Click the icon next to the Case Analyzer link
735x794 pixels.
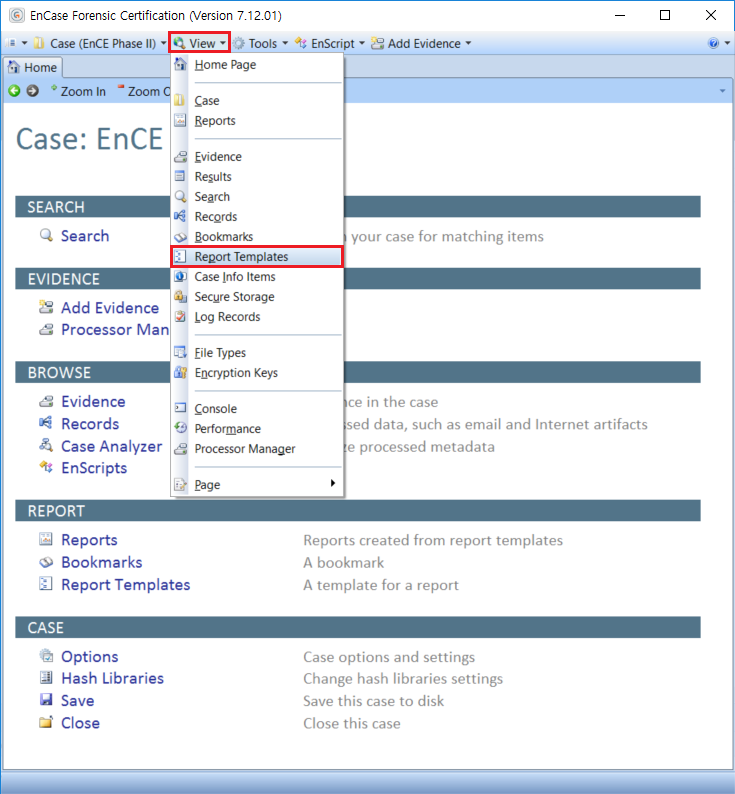(46, 446)
